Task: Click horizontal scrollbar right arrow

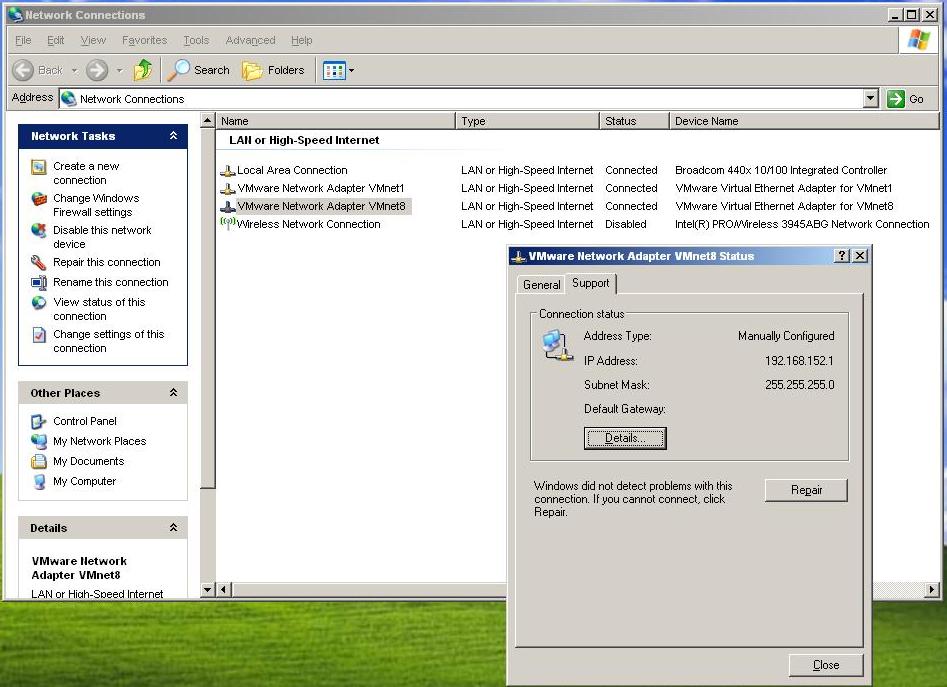Action: (x=932, y=589)
